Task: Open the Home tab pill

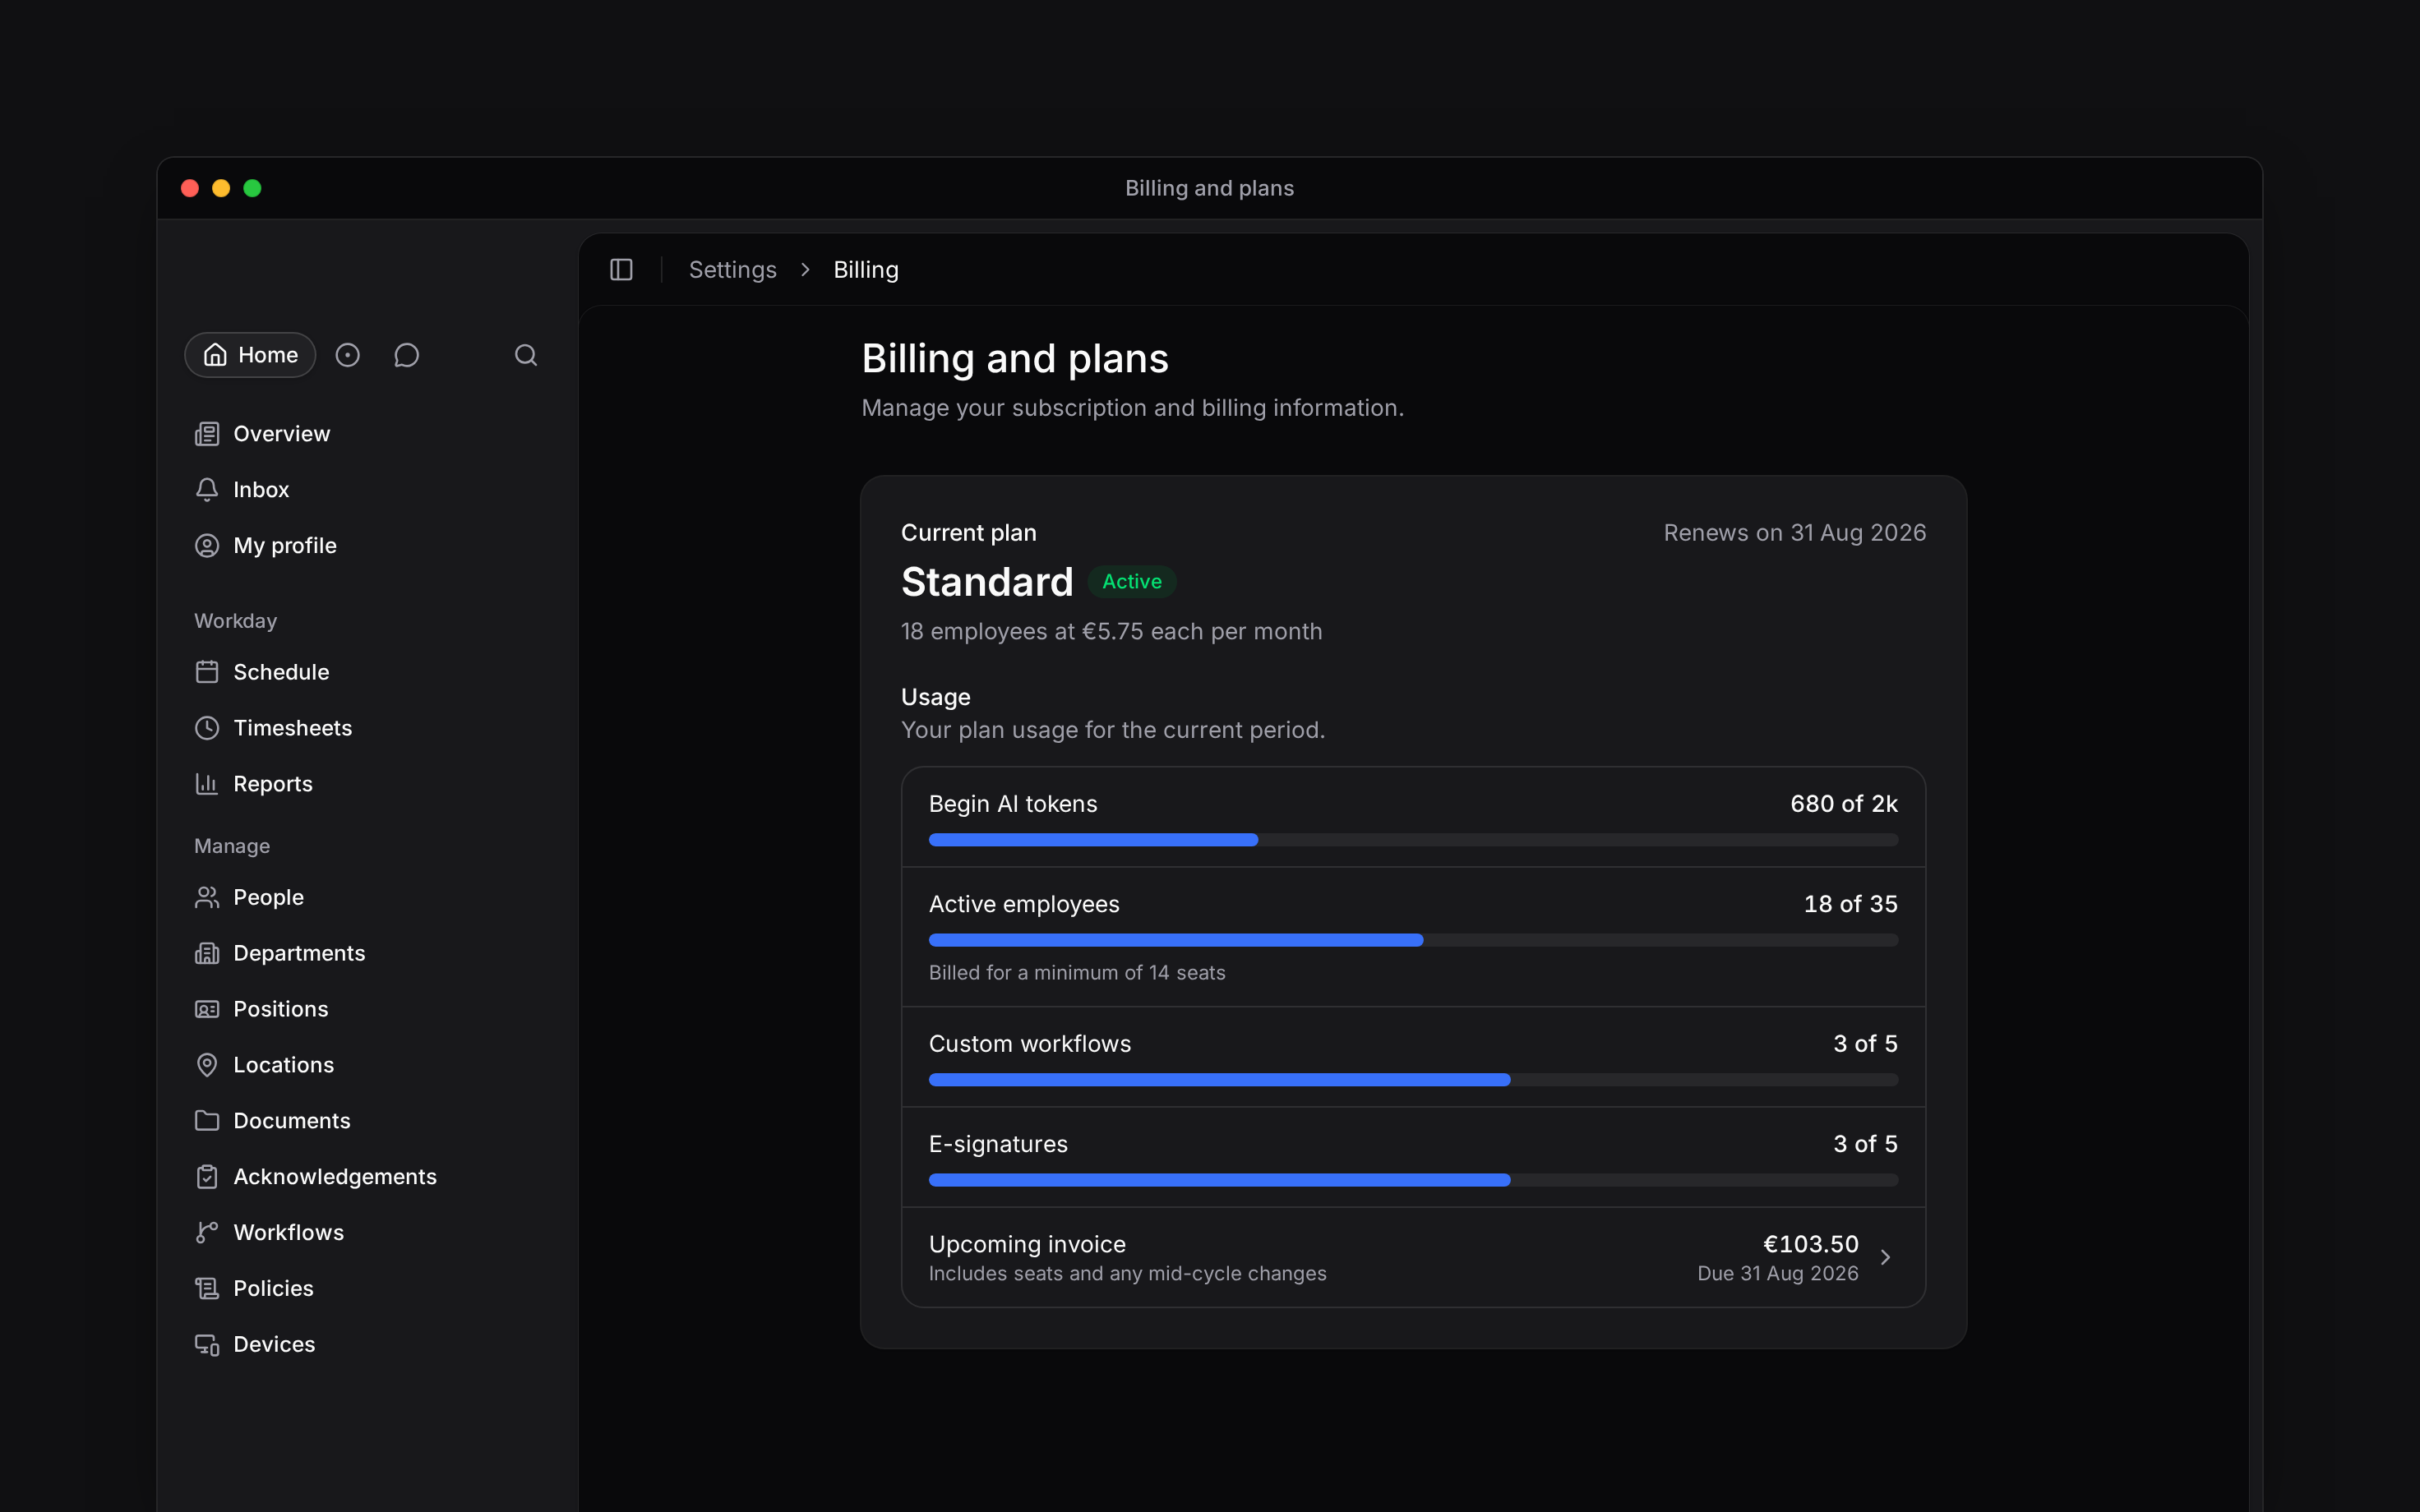Action: pos(250,355)
